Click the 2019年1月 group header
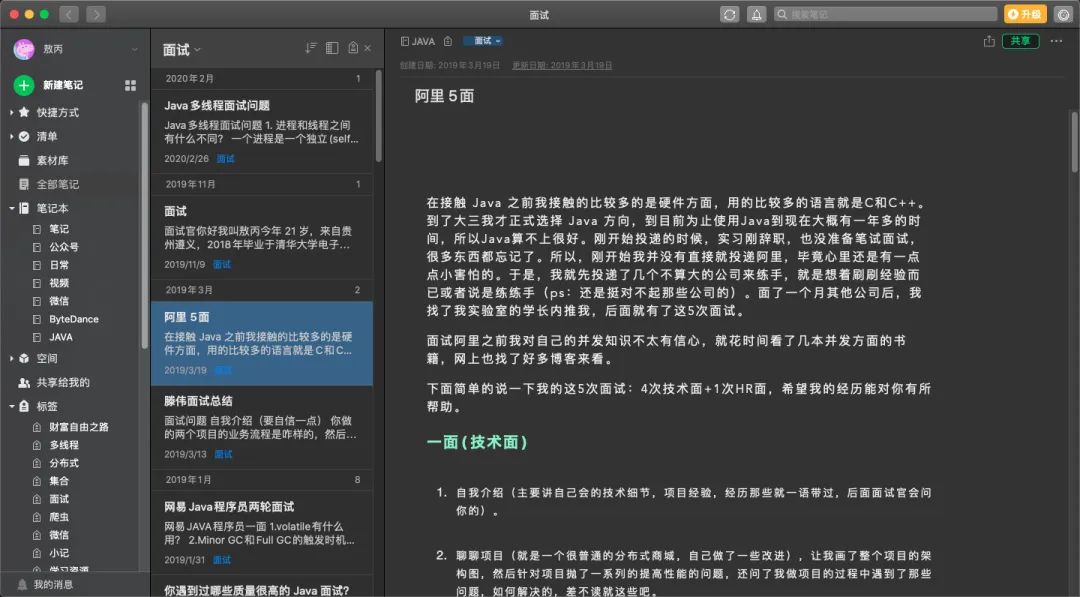 pos(262,480)
